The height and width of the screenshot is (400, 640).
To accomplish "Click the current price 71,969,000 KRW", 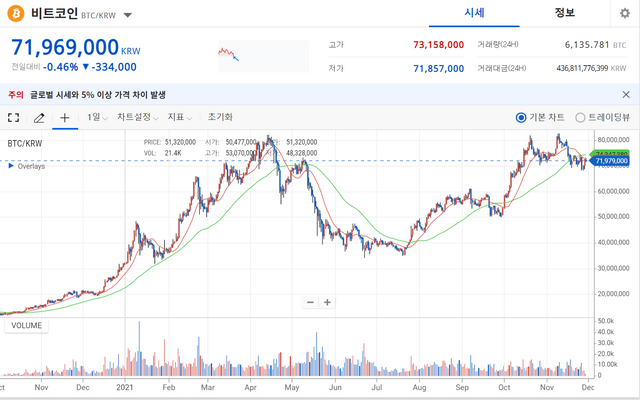I will click(76, 47).
